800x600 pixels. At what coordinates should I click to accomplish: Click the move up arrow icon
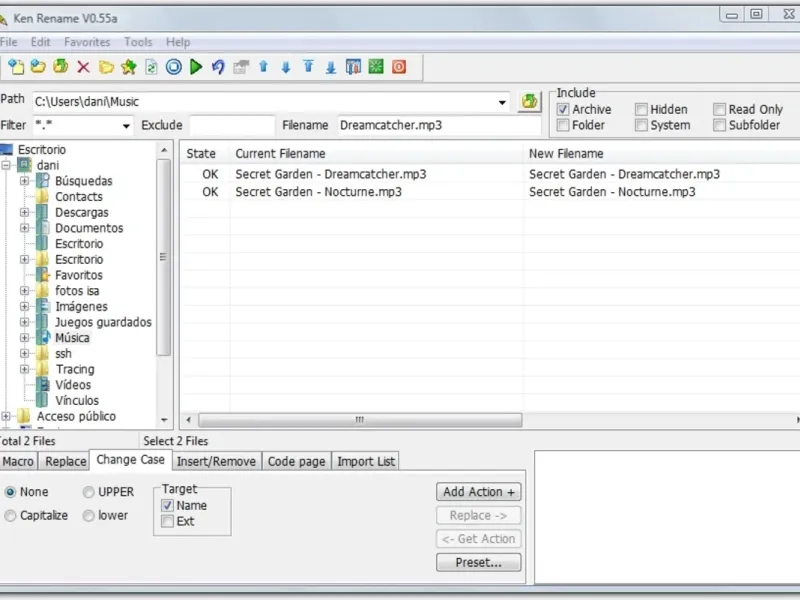263,67
